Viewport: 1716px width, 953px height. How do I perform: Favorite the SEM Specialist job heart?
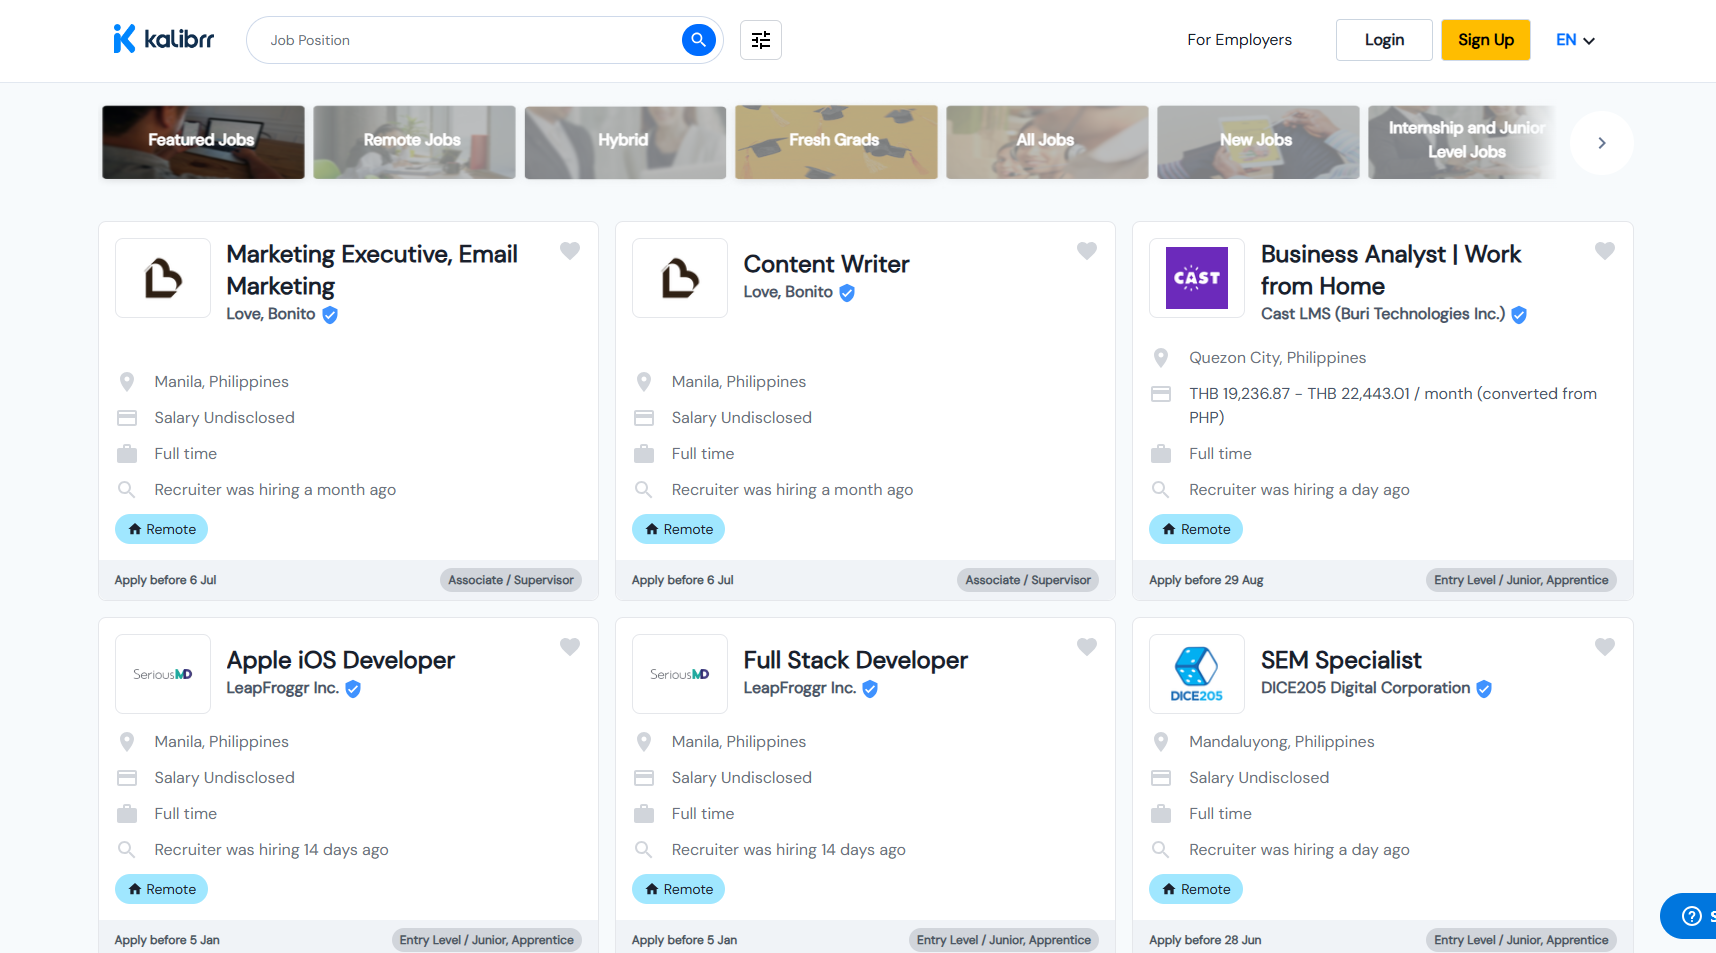tap(1605, 647)
